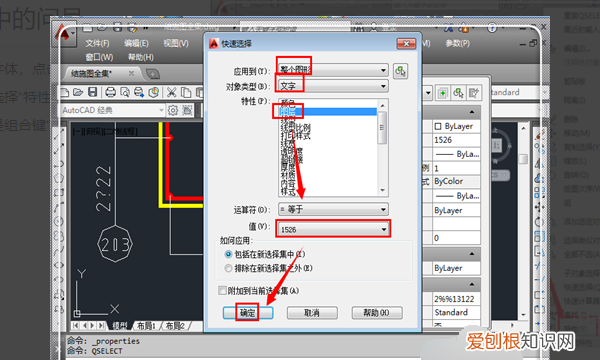The height and width of the screenshot is (360, 600).
Task: Click the 取消 button in Quick Select
Action: 312,313
